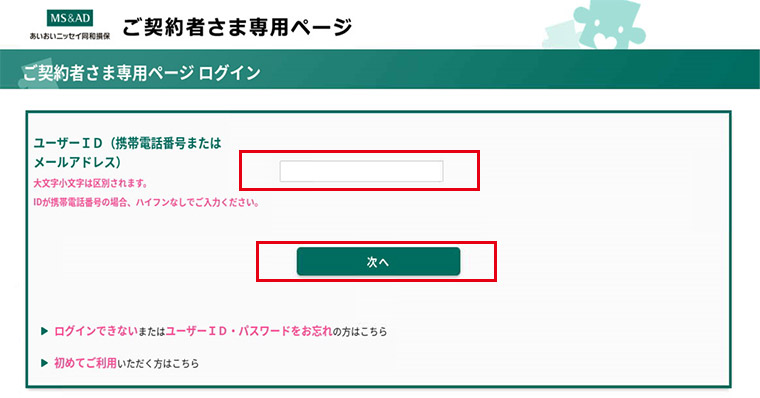Viewport: 760px width, 398px height.
Task: Click the 大文字小文字は区別されます note
Action: 90,183
